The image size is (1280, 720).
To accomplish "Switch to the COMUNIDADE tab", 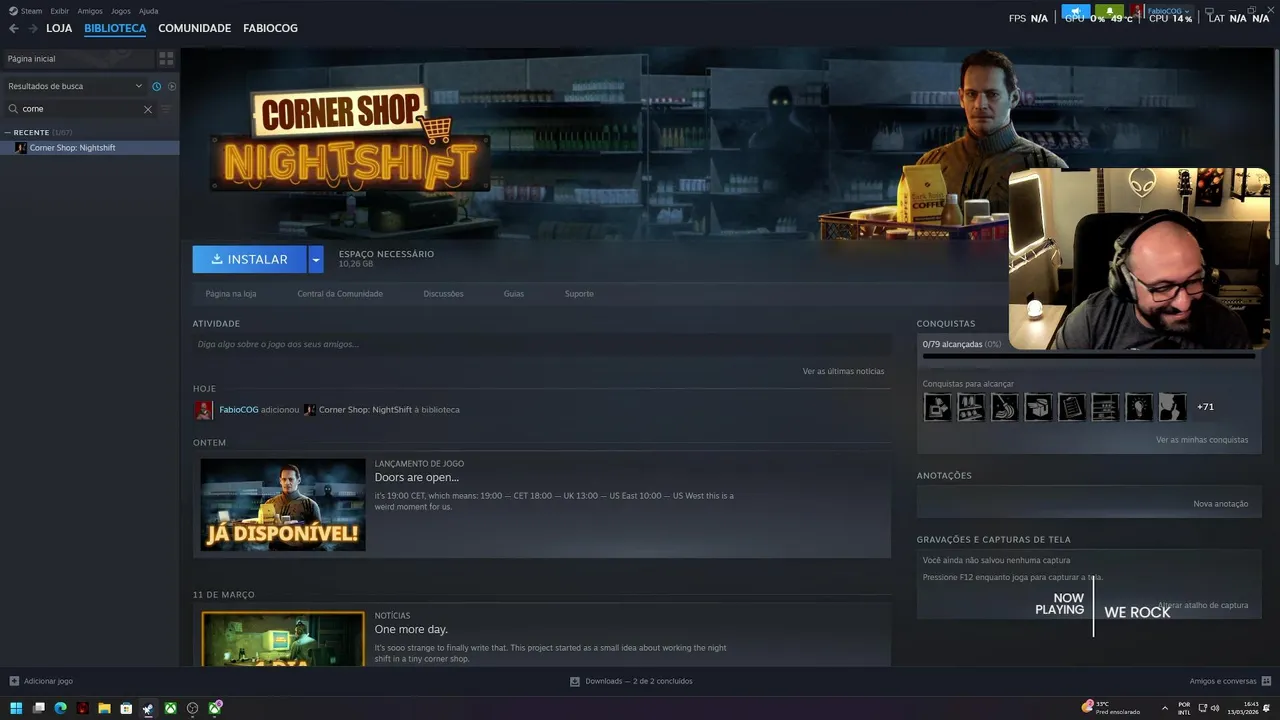I will 194,28.
